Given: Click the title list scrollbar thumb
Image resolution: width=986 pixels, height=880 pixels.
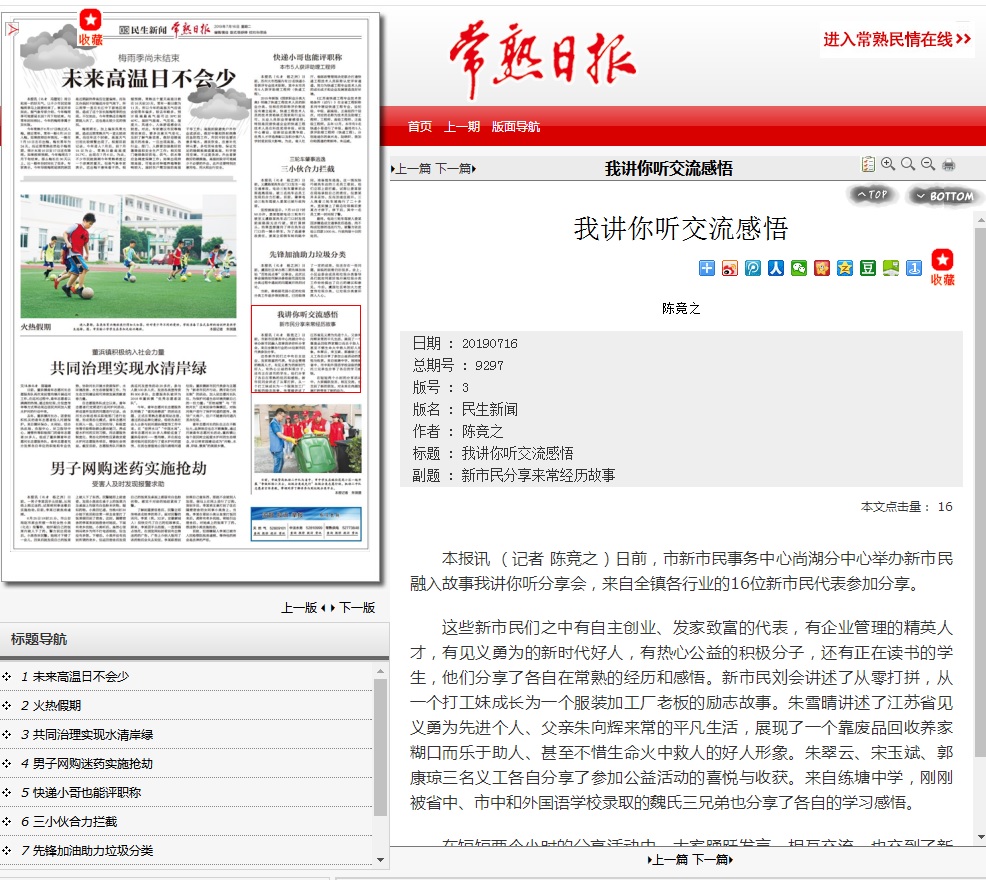Looking at the screenshot, I should pyautogui.click(x=380, y=747).
